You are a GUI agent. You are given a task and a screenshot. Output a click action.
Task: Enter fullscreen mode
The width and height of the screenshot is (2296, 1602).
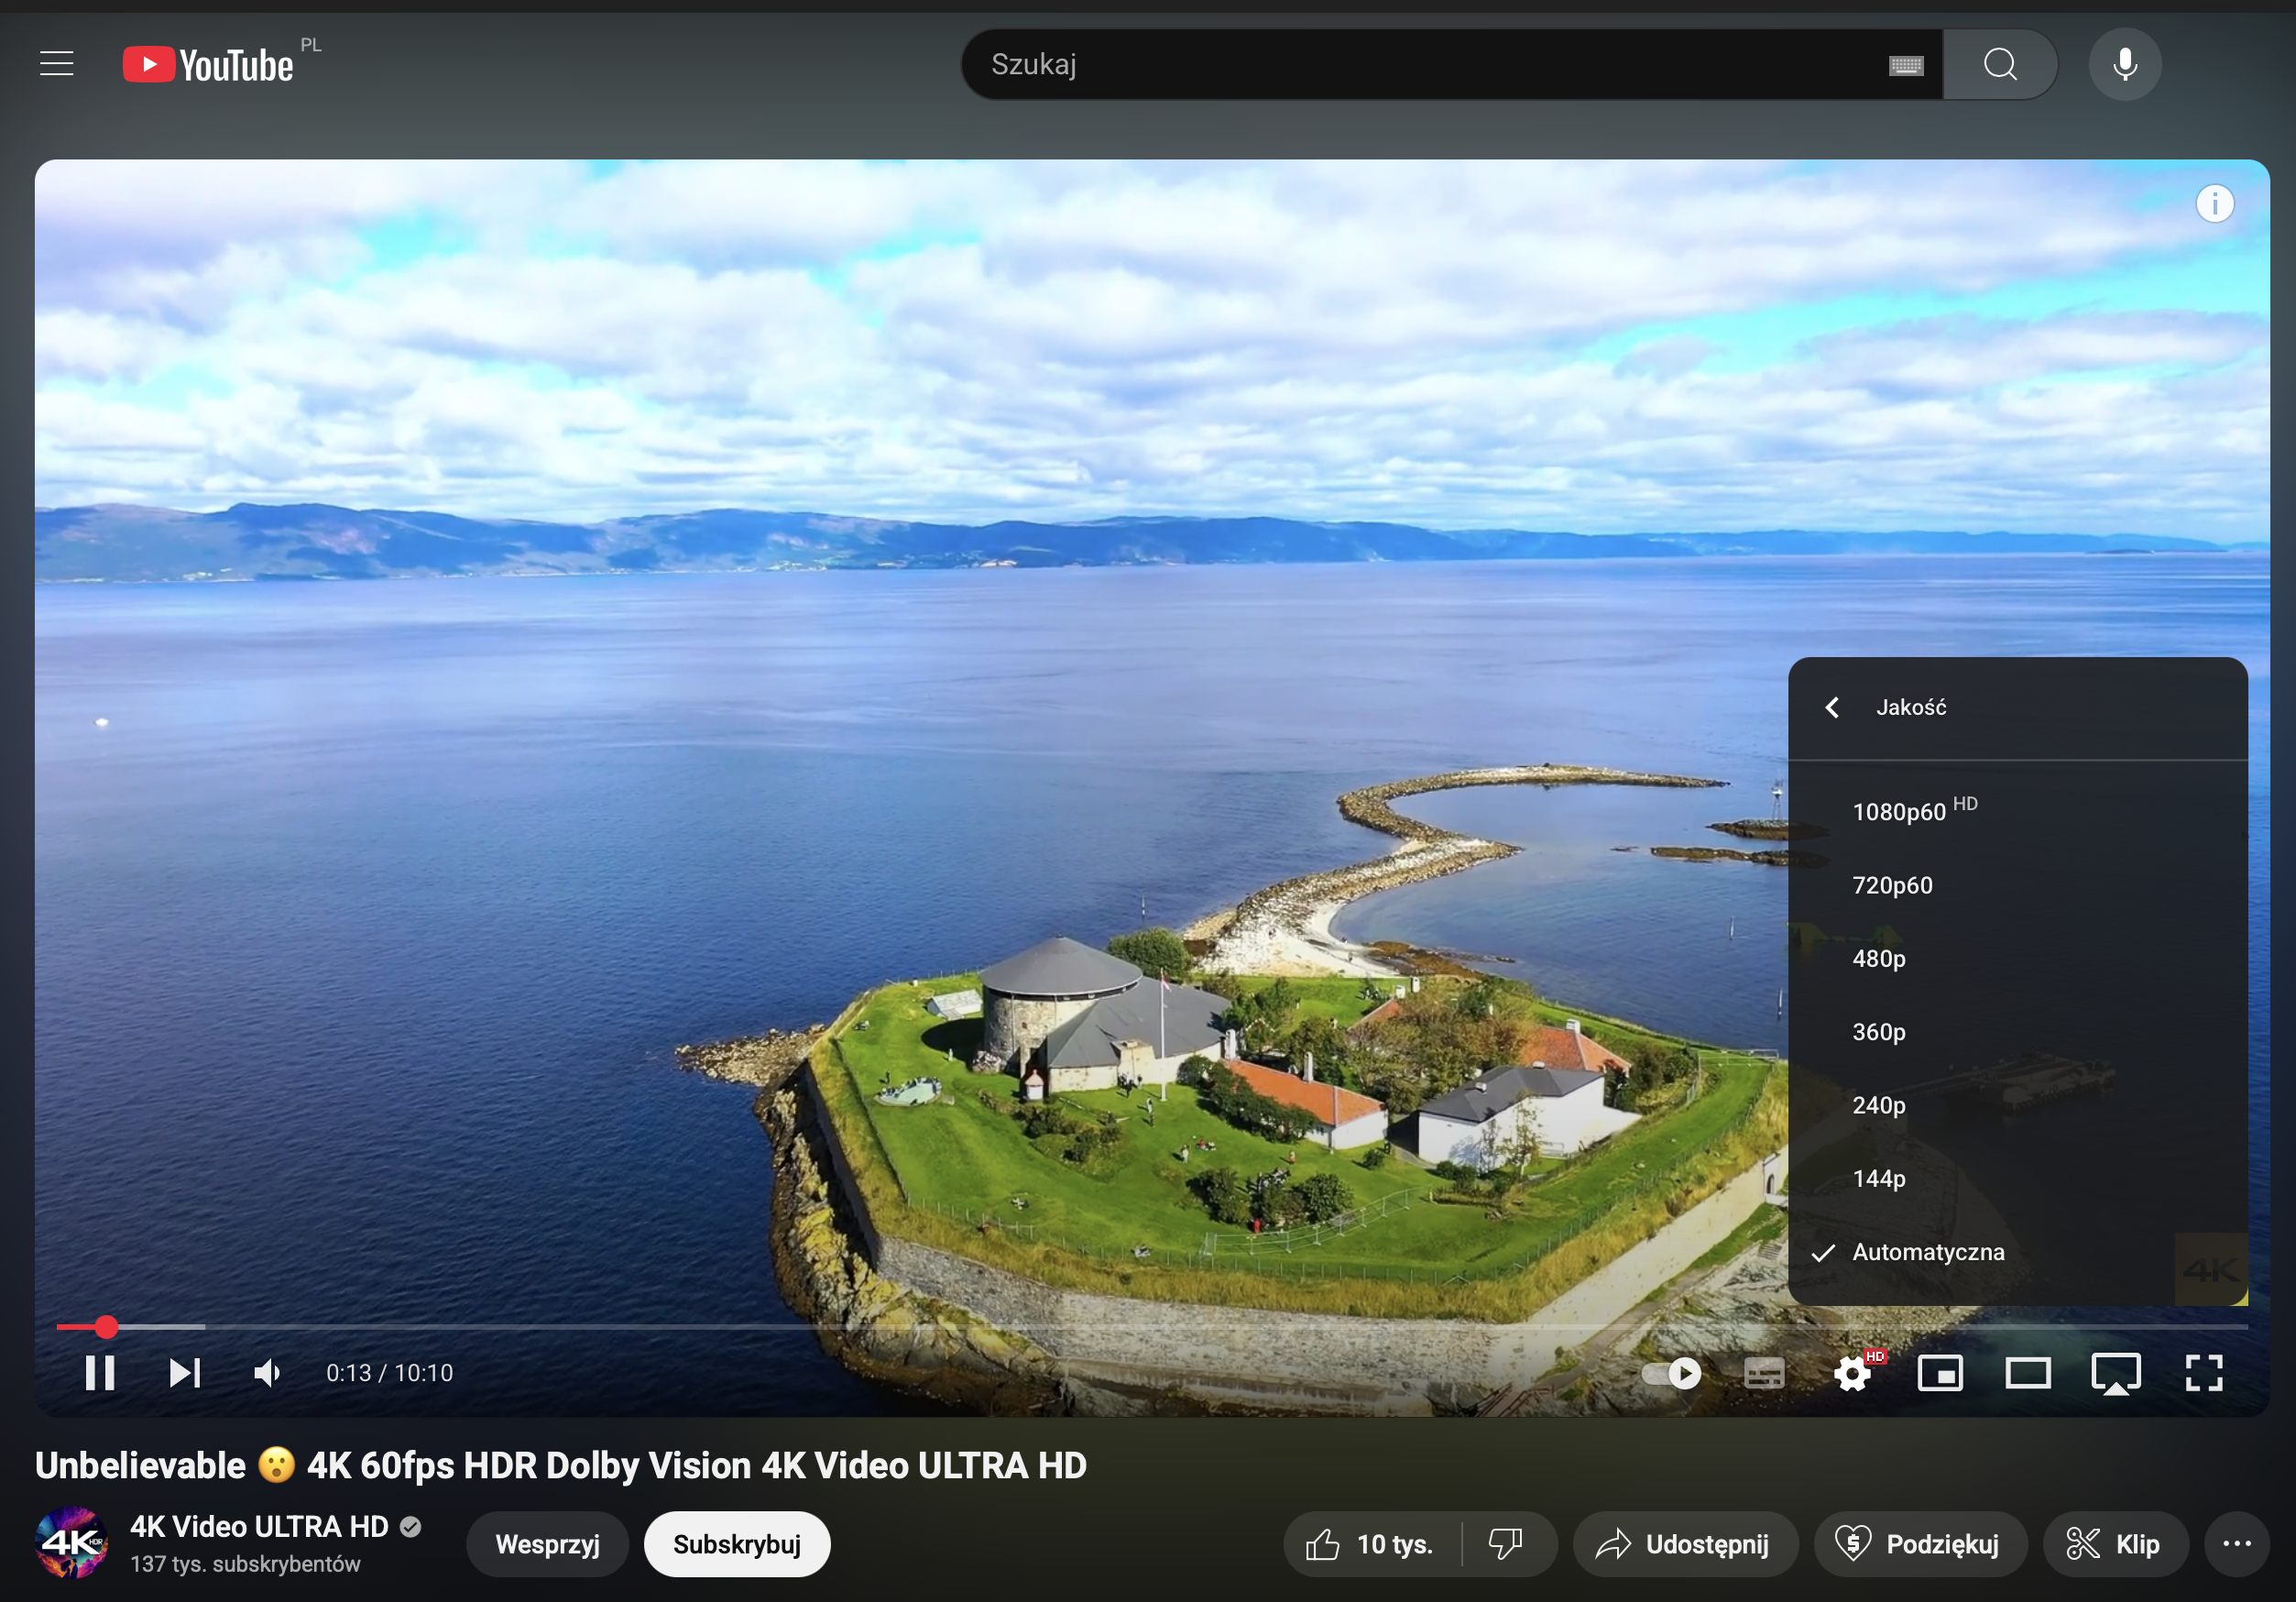2203,1372
